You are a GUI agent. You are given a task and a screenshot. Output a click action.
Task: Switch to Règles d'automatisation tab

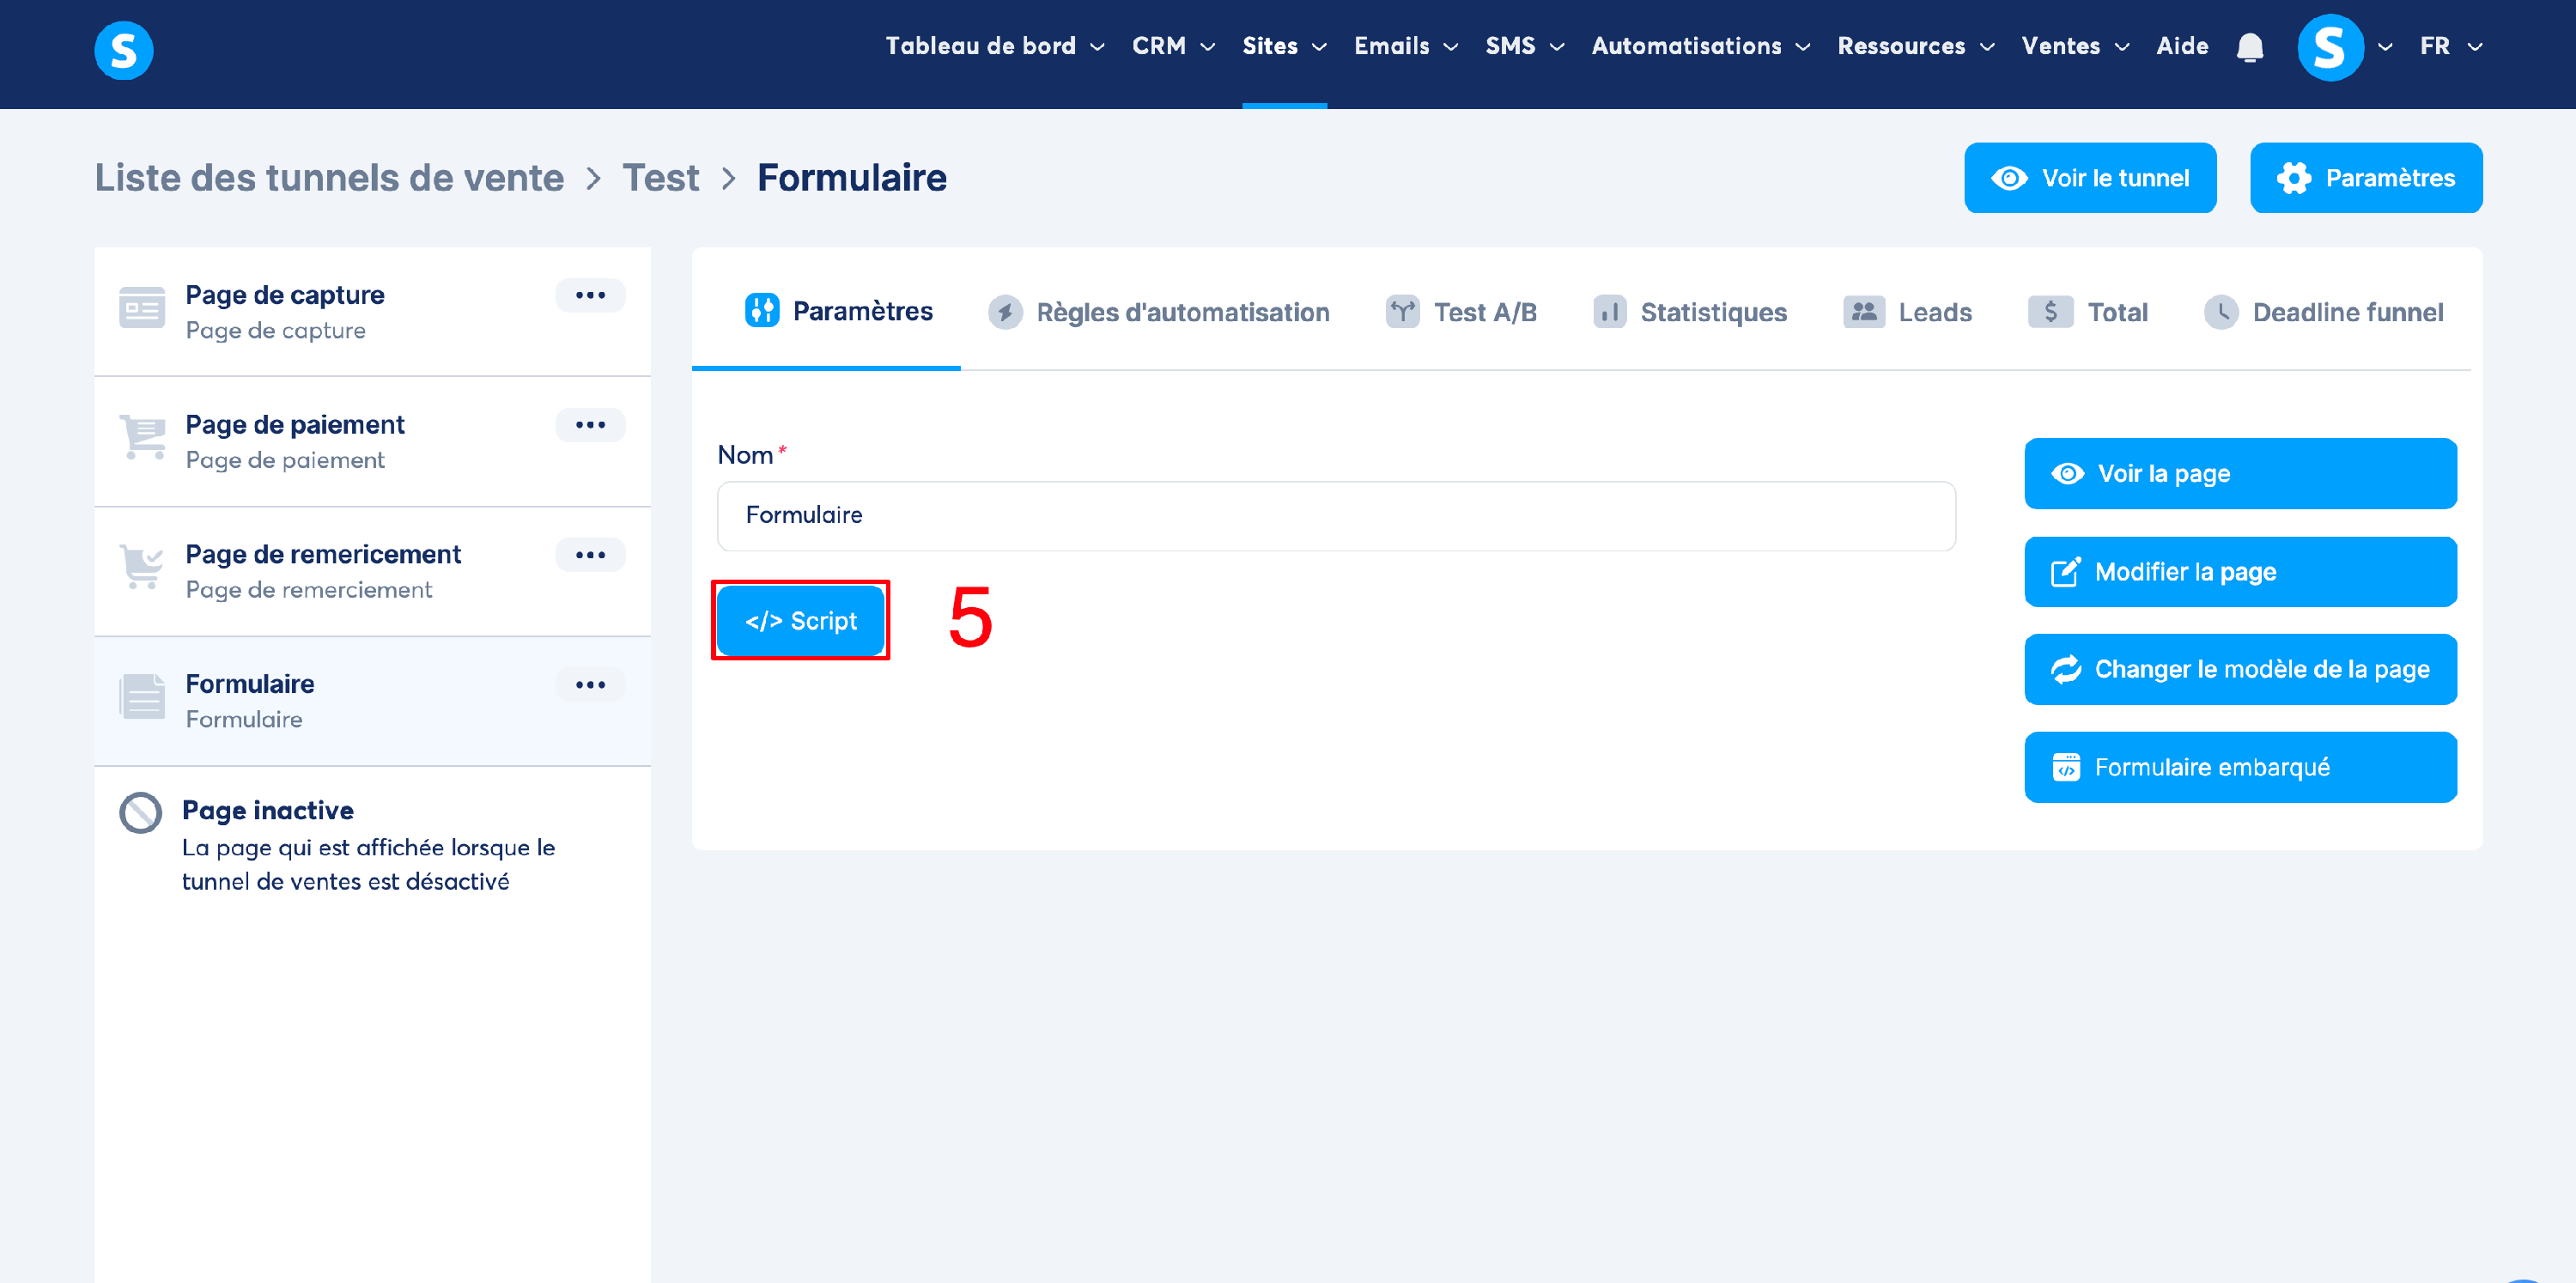(x=1159, y=312)
